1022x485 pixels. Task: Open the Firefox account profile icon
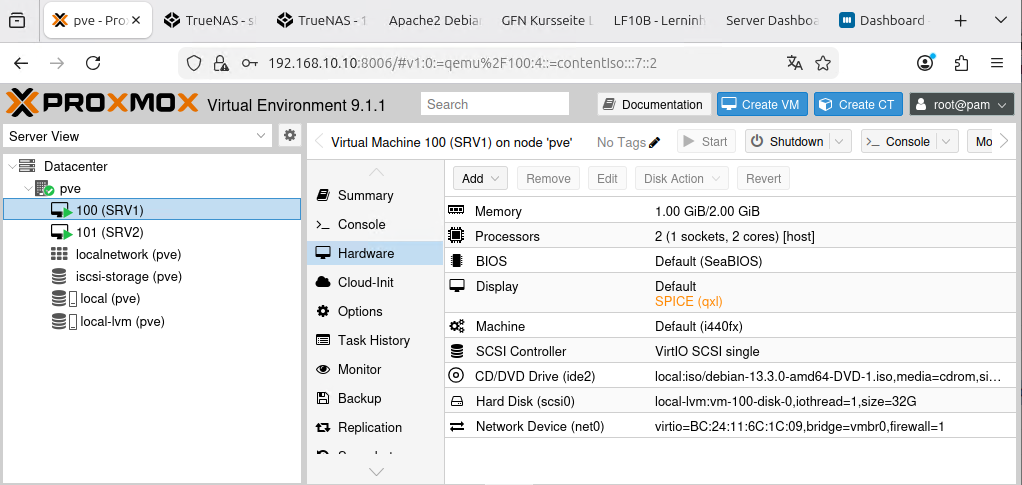click(925, 63)
